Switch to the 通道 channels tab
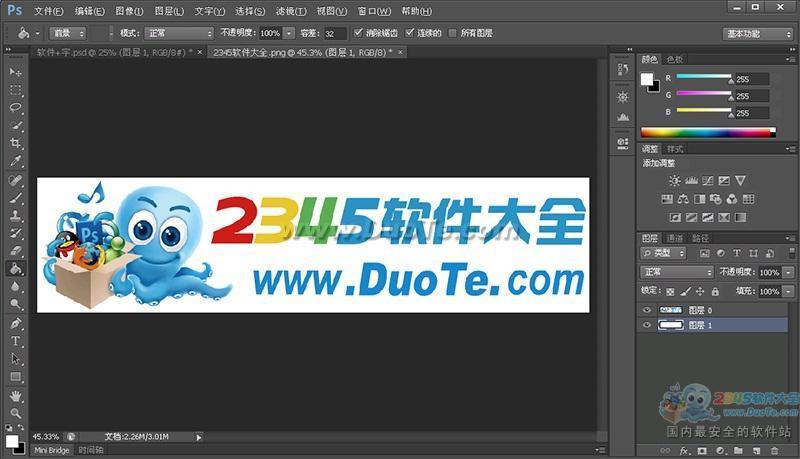The width and height of the screenshot is (800, 459). click(x=674, y=238)
